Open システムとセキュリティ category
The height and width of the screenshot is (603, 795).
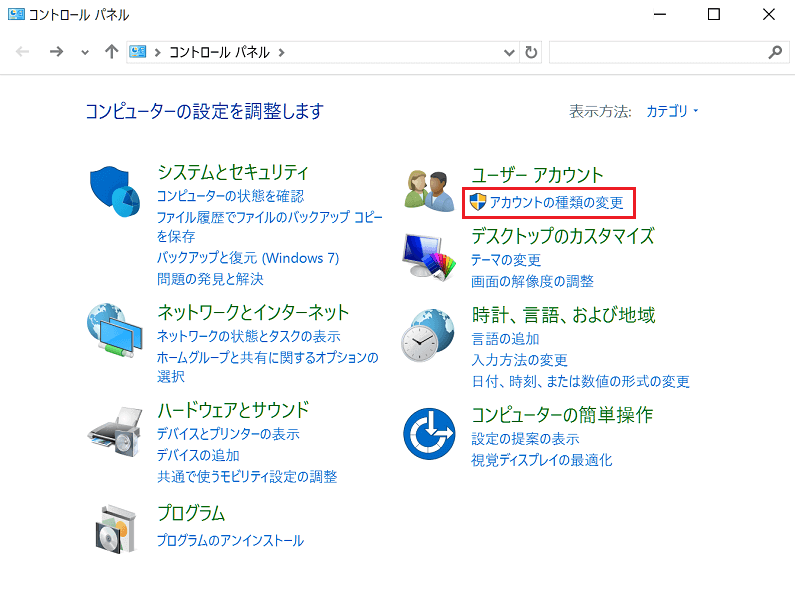click(233, 172)
